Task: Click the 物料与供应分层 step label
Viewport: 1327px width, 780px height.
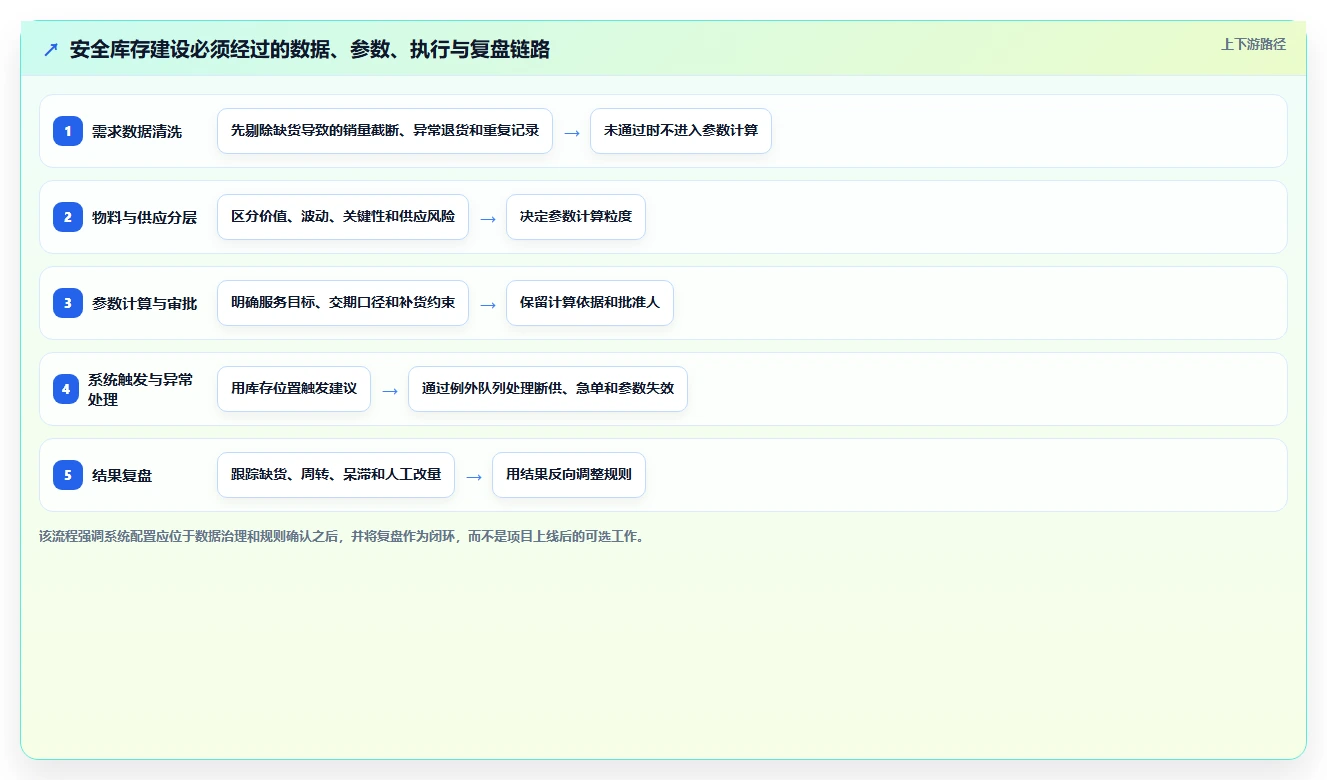Action: point(144,217)
